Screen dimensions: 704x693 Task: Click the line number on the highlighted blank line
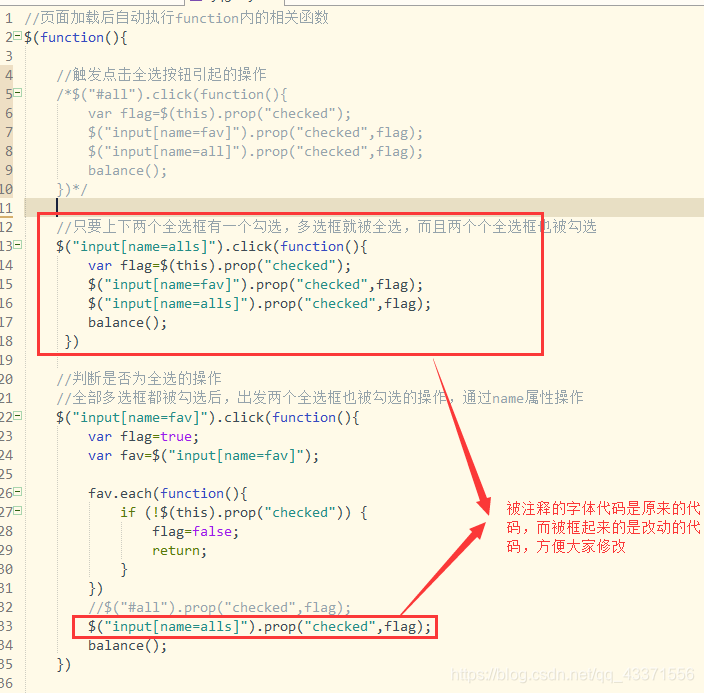tap(6, 208)
